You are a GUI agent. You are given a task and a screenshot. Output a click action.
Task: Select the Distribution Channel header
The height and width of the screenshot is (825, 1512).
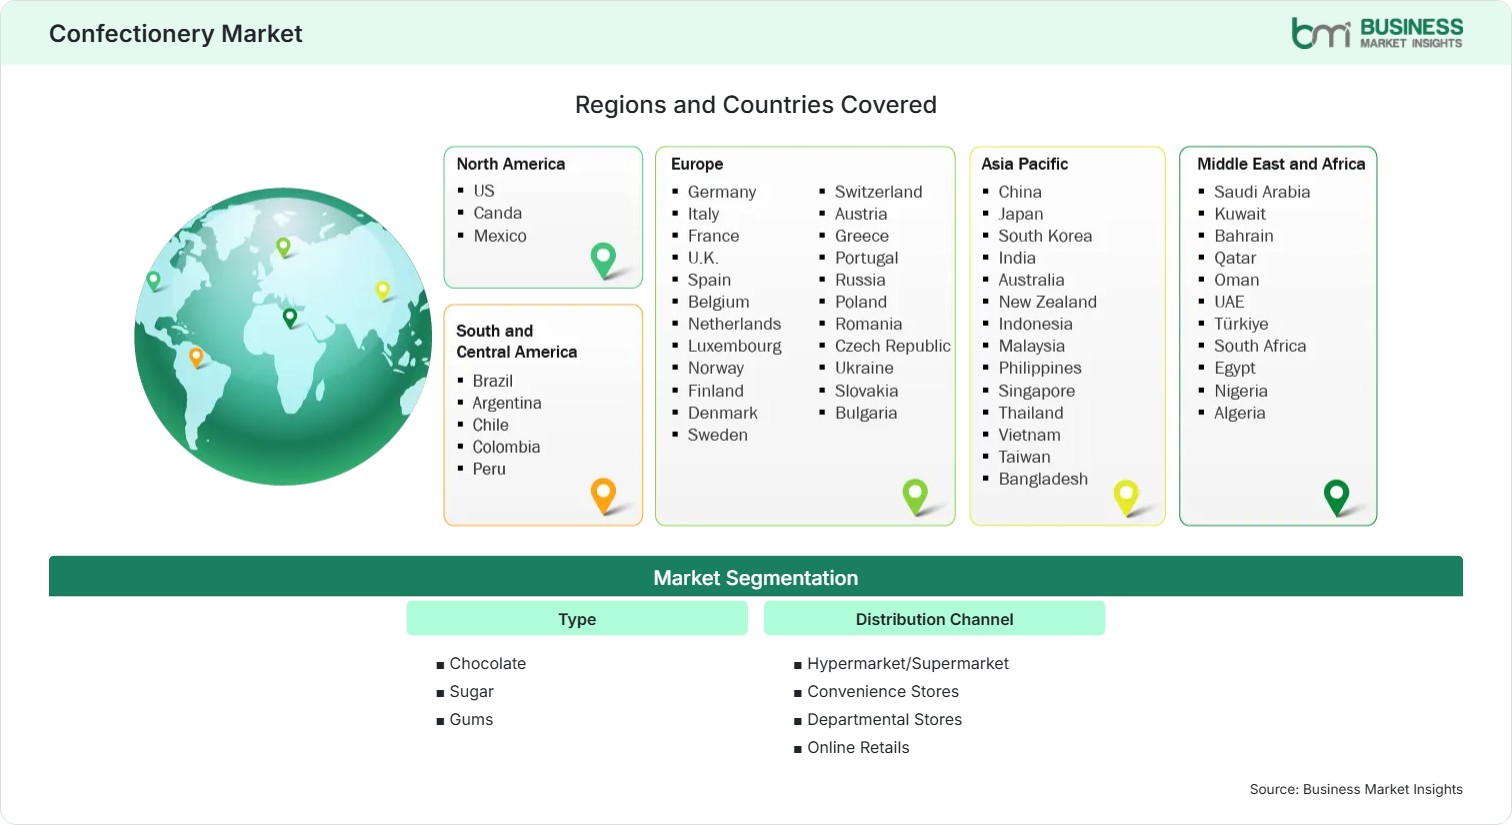tap(934, 619)
